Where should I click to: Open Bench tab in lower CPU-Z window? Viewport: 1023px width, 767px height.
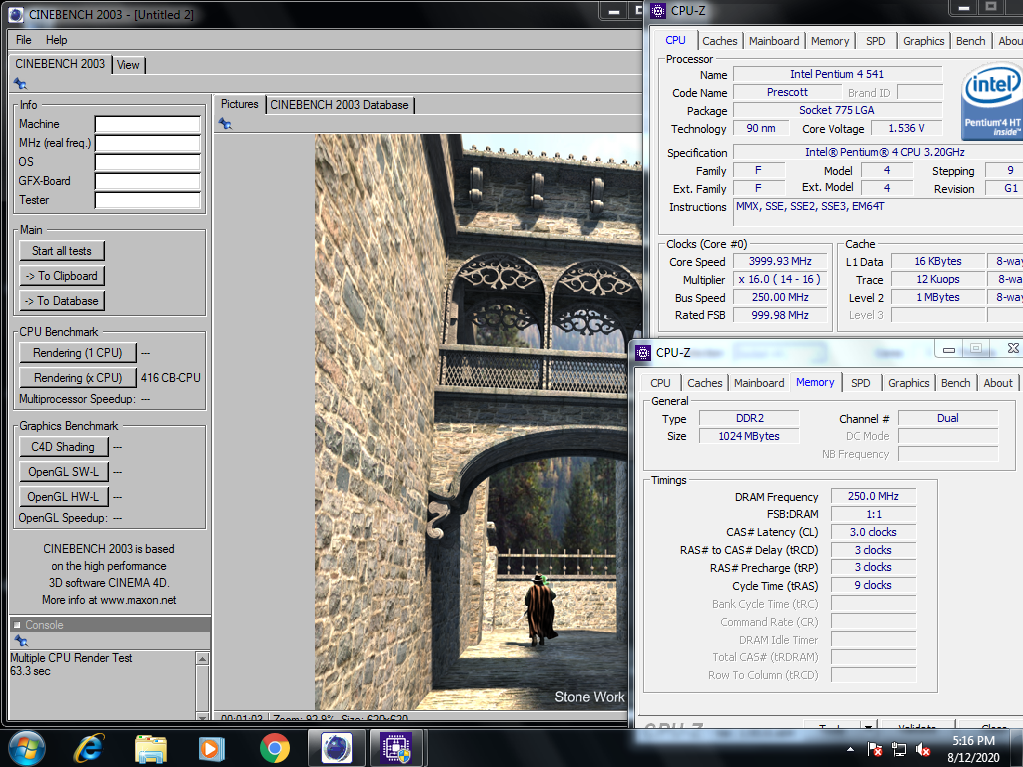[955, 384]
